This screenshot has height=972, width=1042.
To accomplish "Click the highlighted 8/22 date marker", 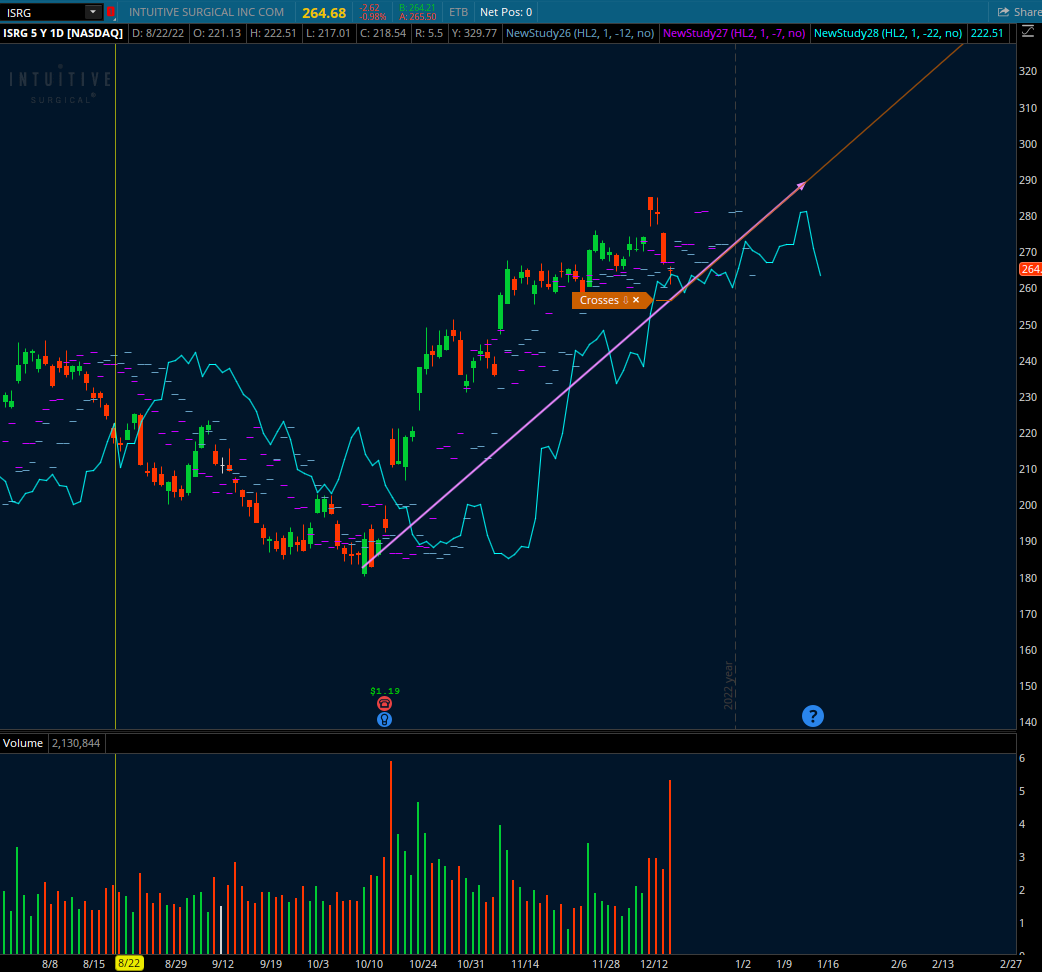I will click(129, 963).
